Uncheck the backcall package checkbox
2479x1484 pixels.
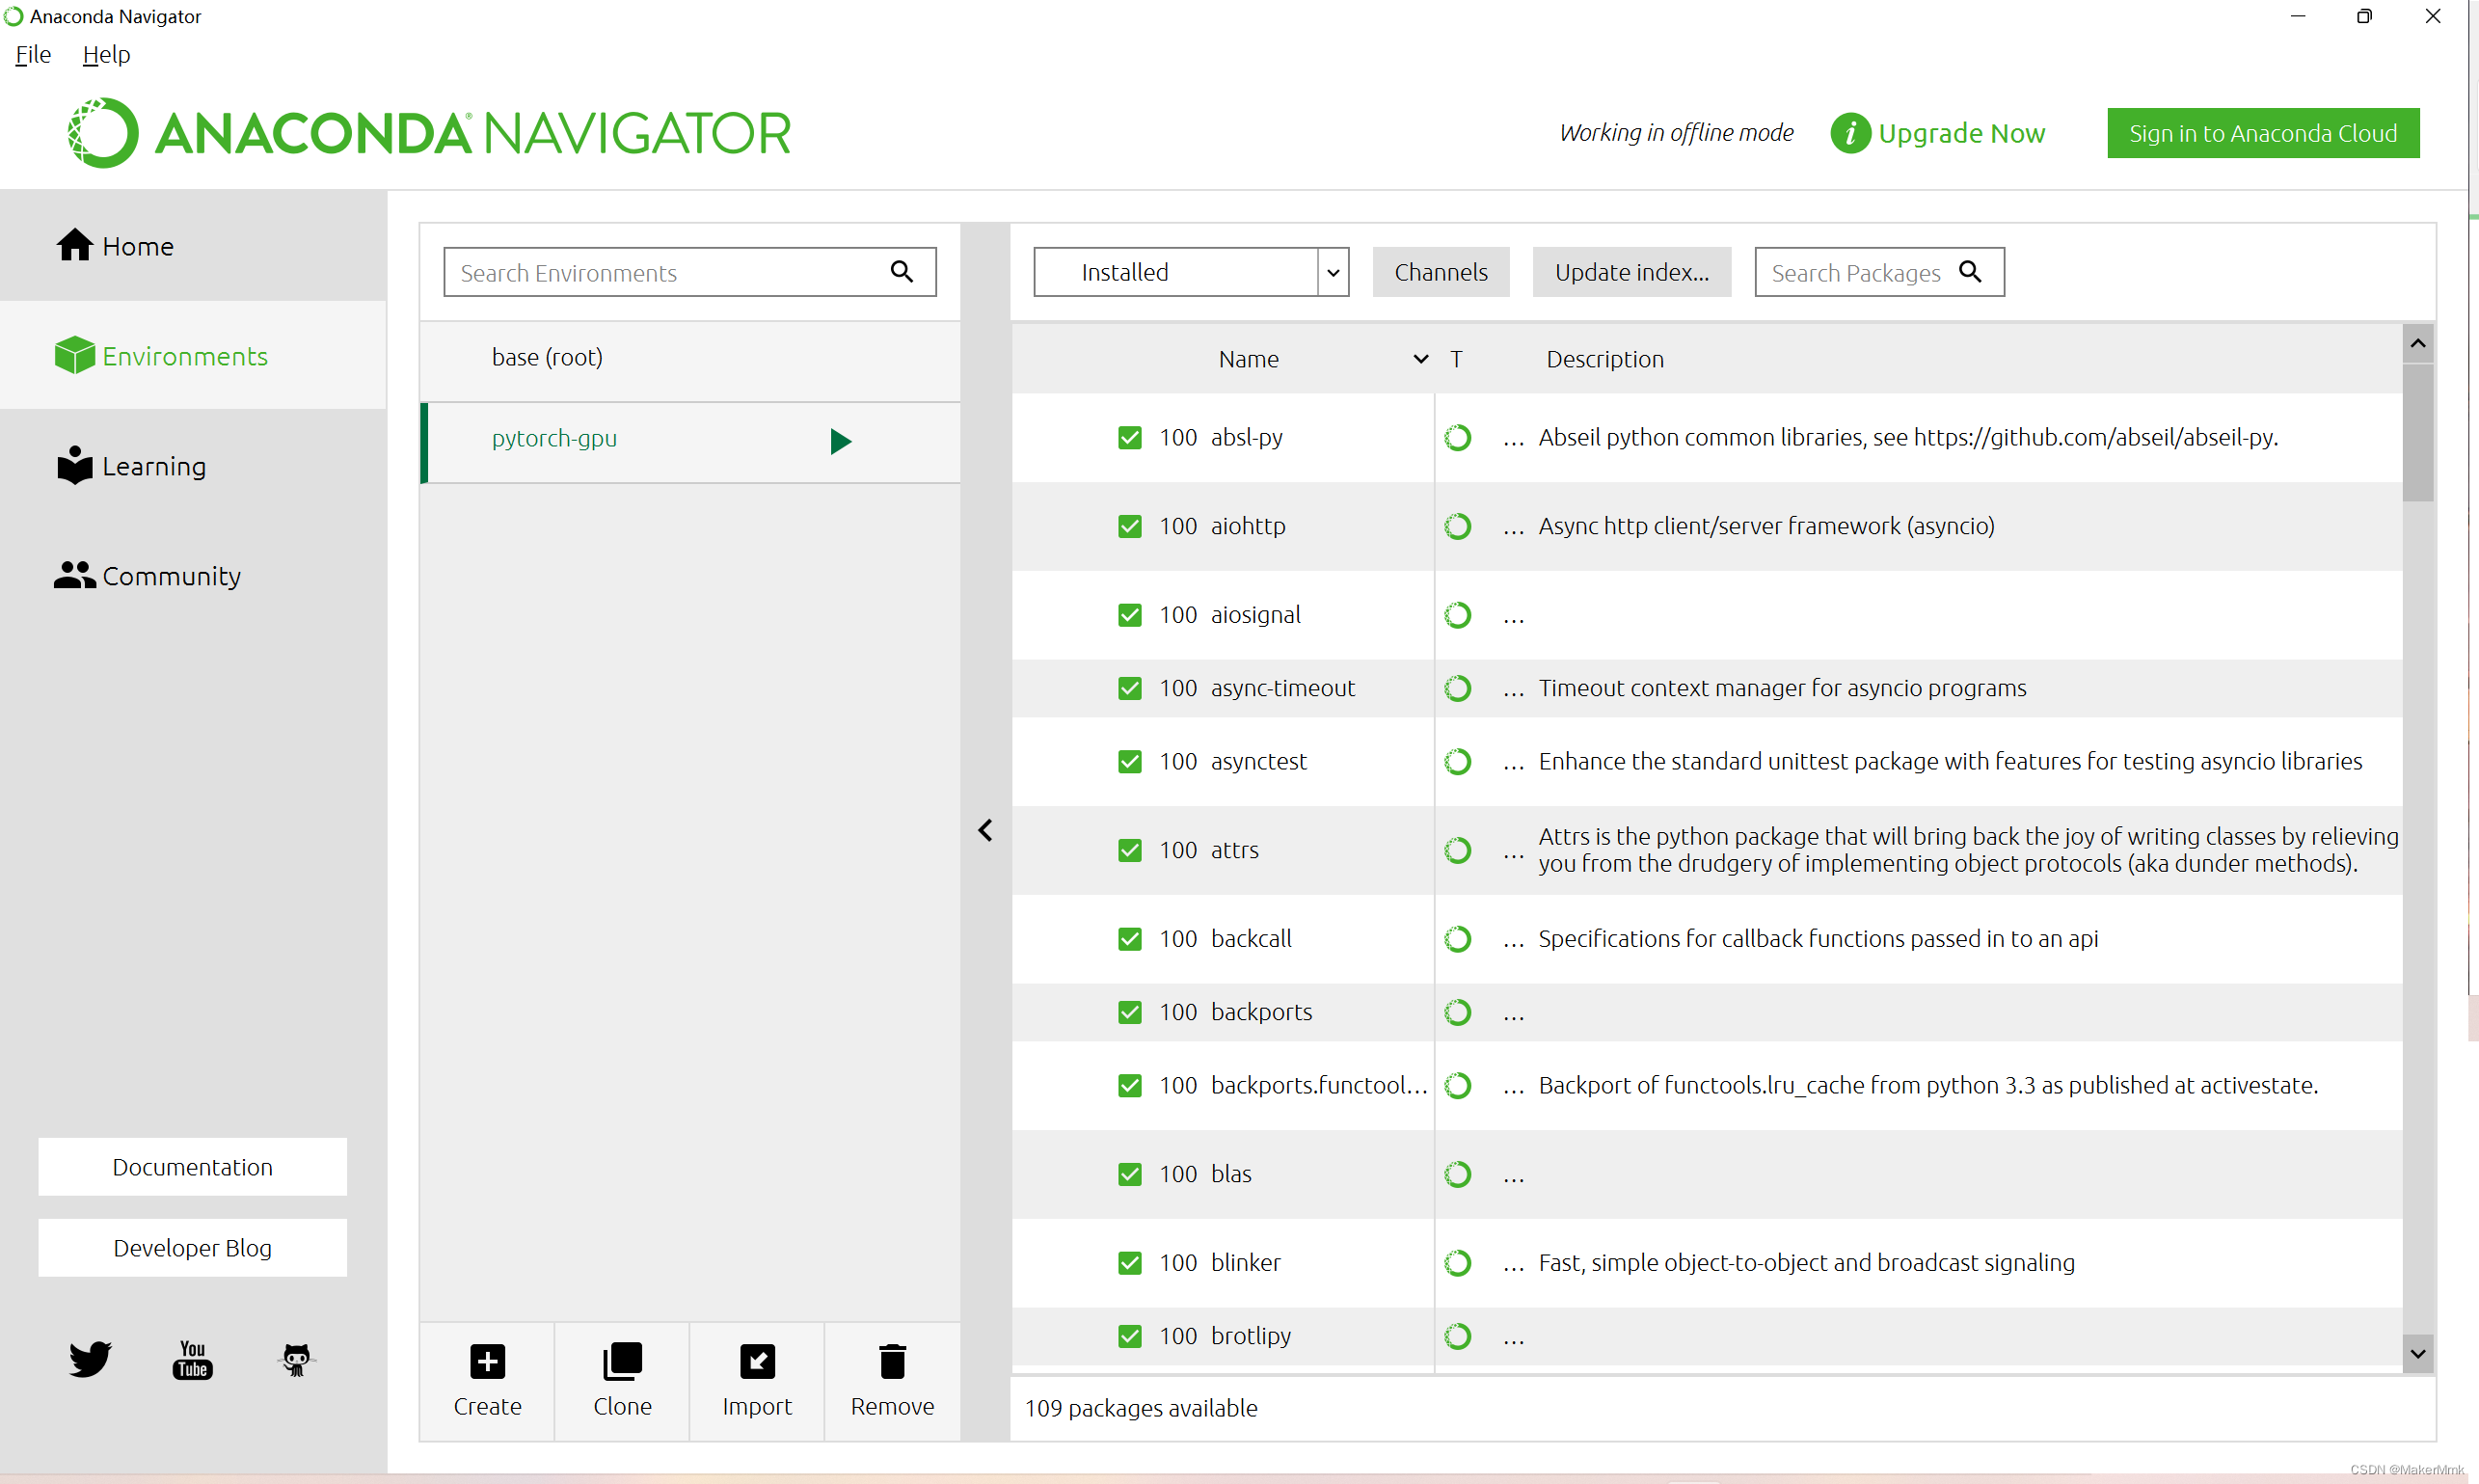tap(1129, 939)
